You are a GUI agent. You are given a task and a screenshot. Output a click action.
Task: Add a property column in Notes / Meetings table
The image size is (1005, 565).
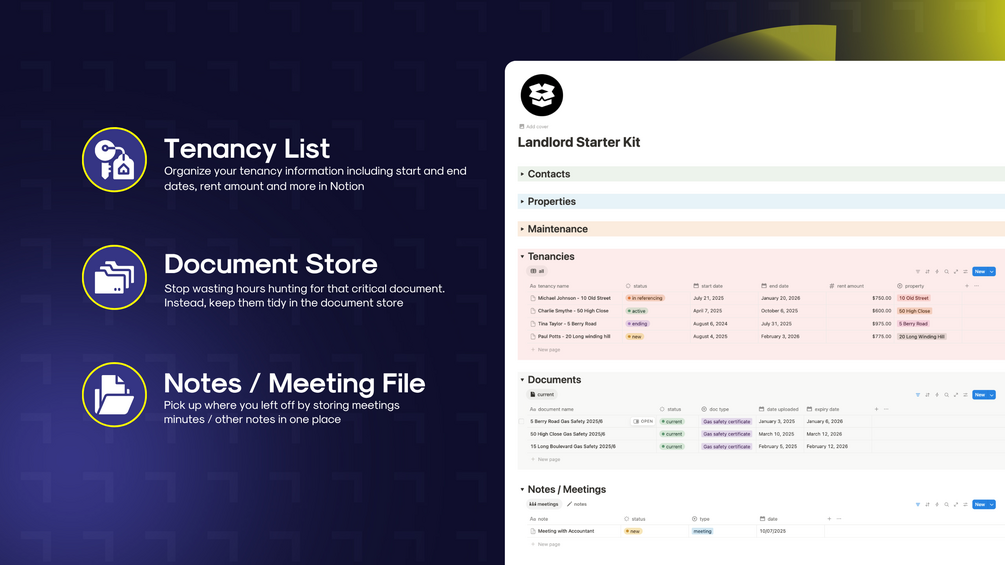[829, 519]
